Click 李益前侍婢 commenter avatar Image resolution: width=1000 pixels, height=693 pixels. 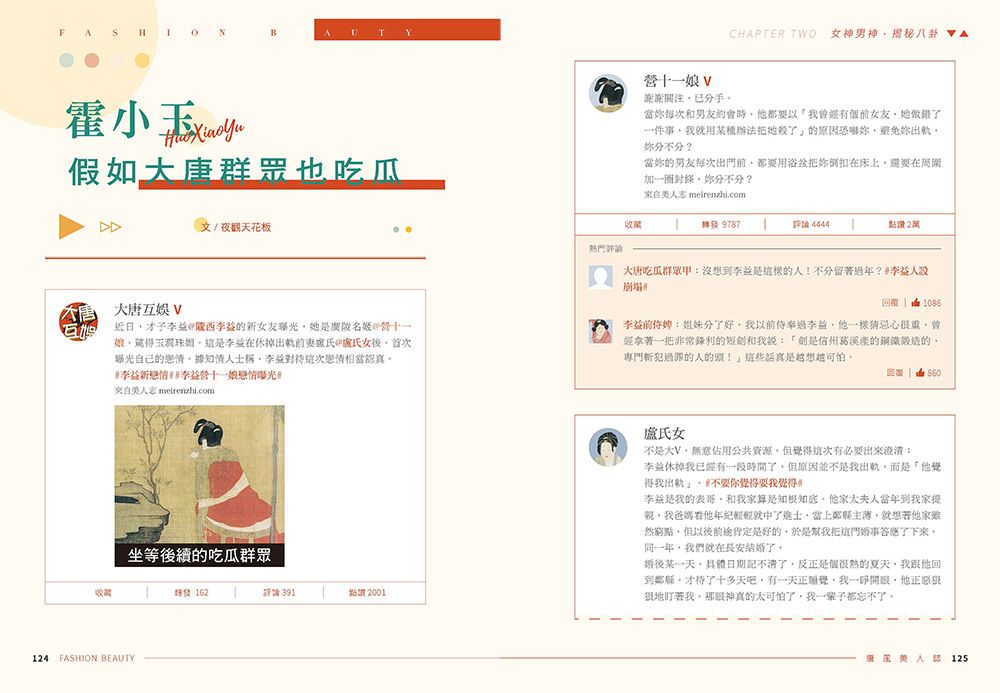pyautogui.click(x=601, y=332)
